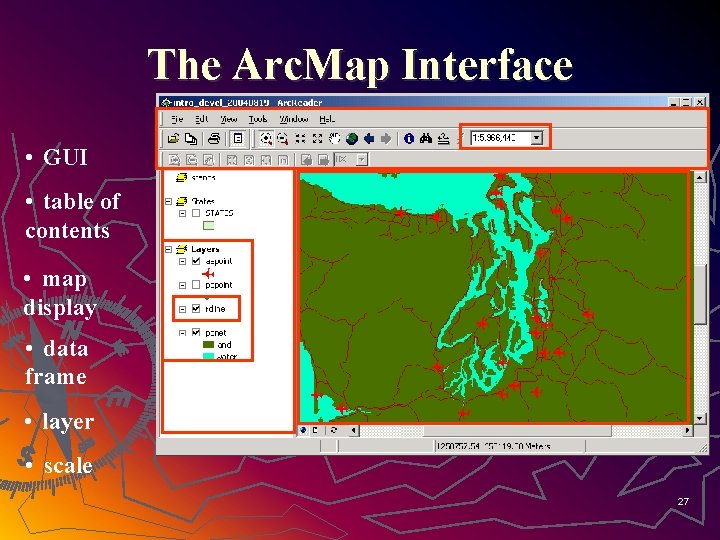This screenshot has width=720, height=540.
Task: Click the cyan water symbol swatch
Action: 208,356
